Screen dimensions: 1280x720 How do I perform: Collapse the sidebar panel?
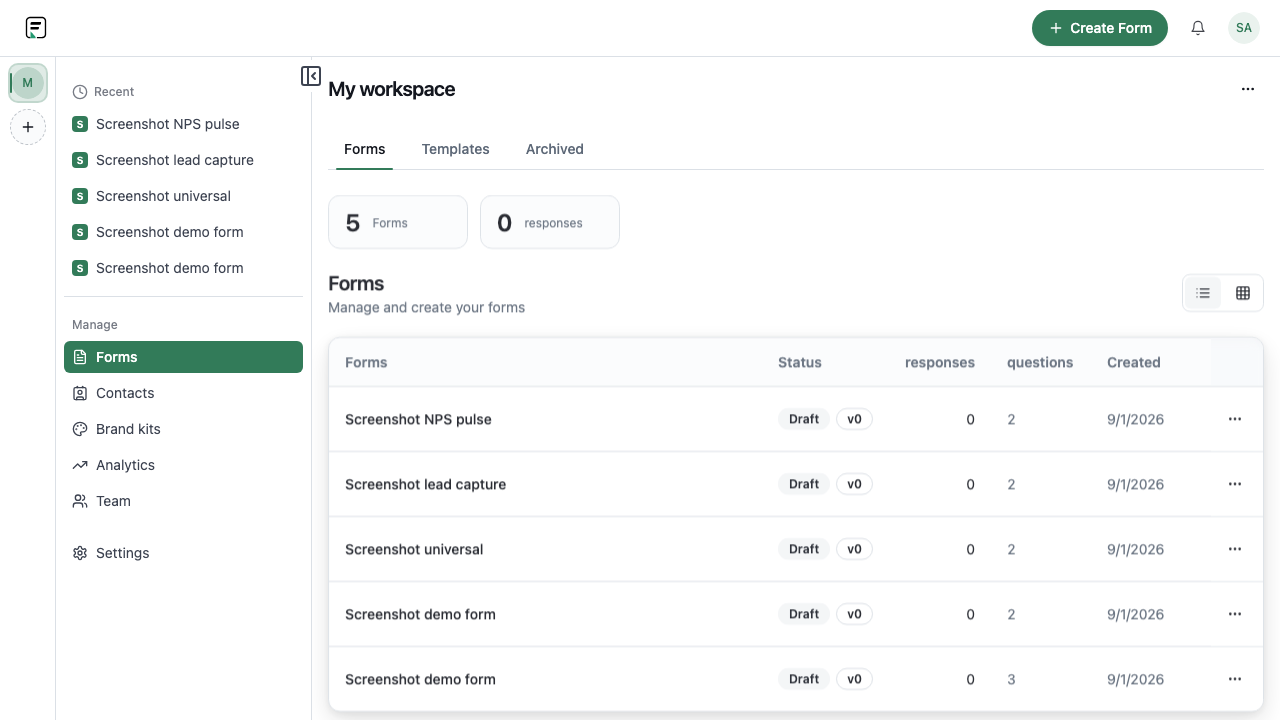(x=311, y=76)
